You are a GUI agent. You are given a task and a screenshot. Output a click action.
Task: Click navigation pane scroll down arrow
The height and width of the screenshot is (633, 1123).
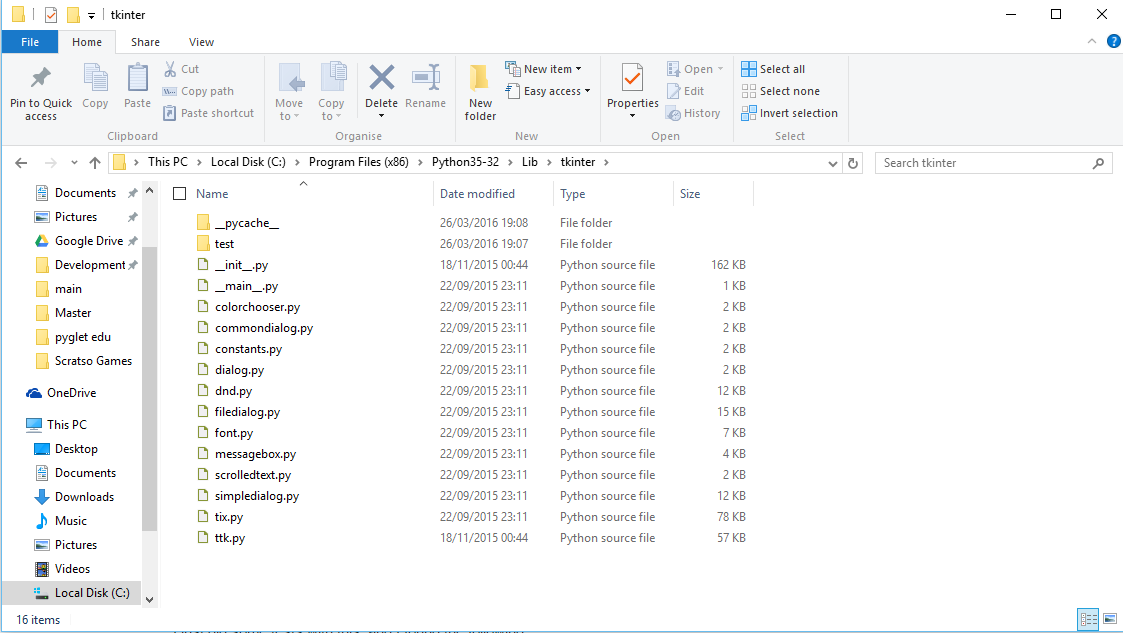[x=150, y=600]
